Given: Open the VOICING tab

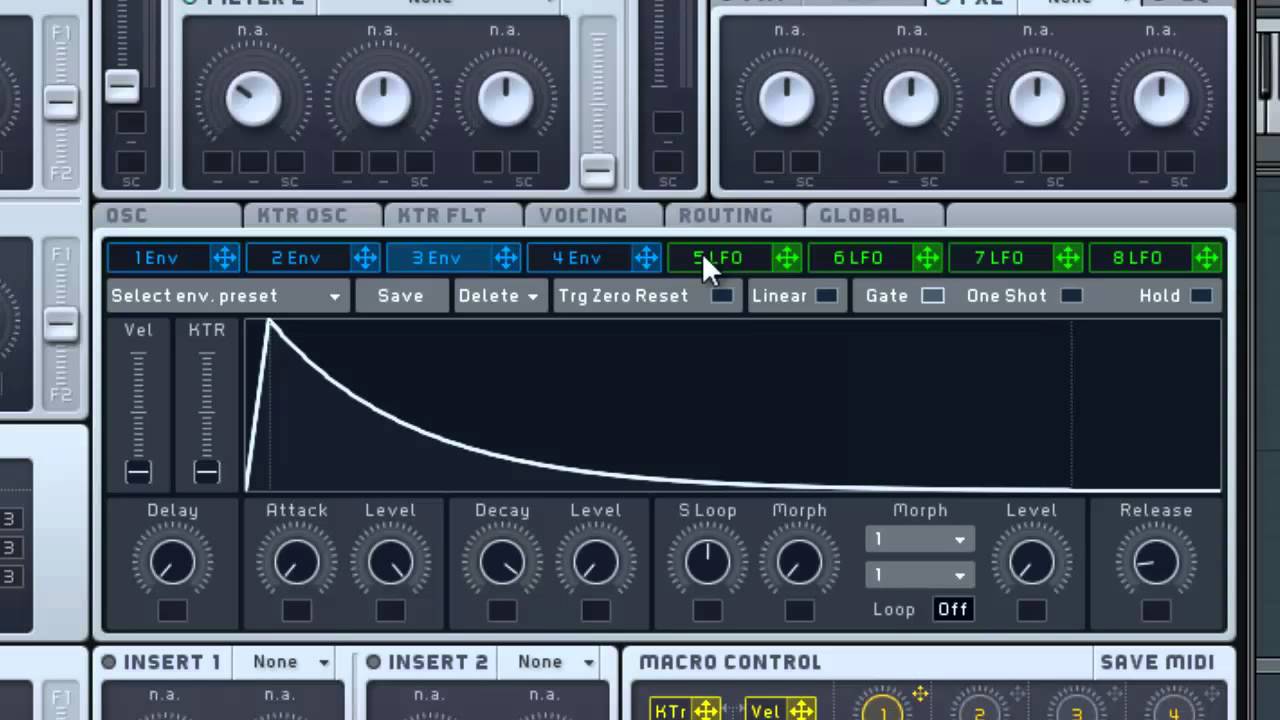Looking at the screenshot, I should 593,215.
